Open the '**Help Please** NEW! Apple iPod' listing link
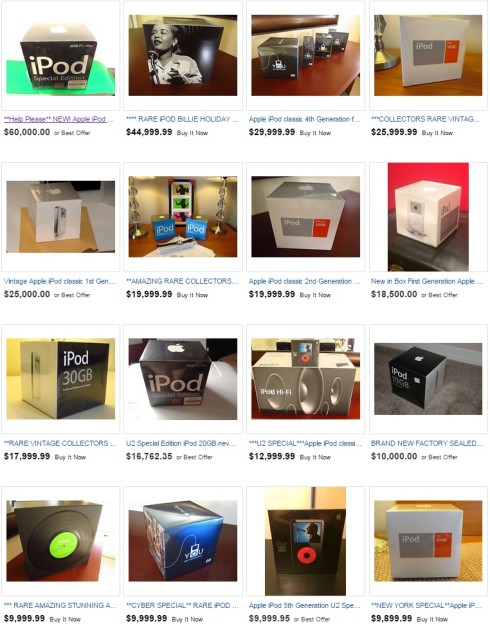The height and width of the screenshot is (624, 490). point(59,119)
